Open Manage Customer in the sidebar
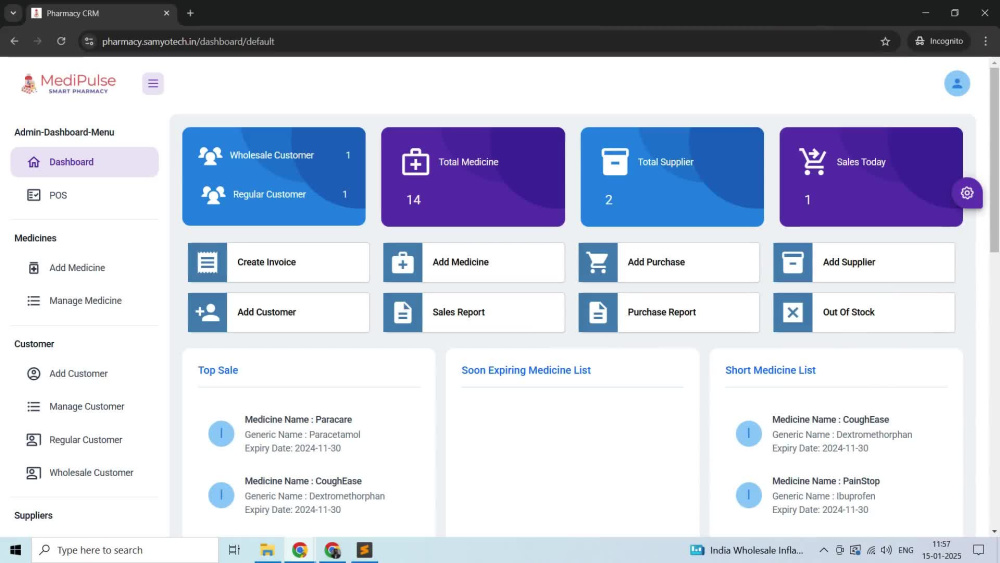1000x563 pixels. 84,406
